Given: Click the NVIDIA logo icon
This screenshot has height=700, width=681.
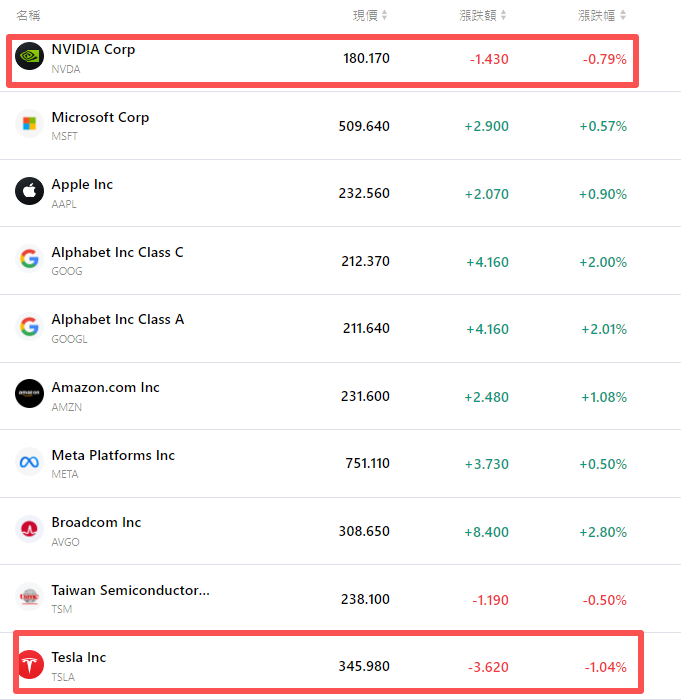Looking at the screenshot, I should pyautogui.click(x=30, y=57).
